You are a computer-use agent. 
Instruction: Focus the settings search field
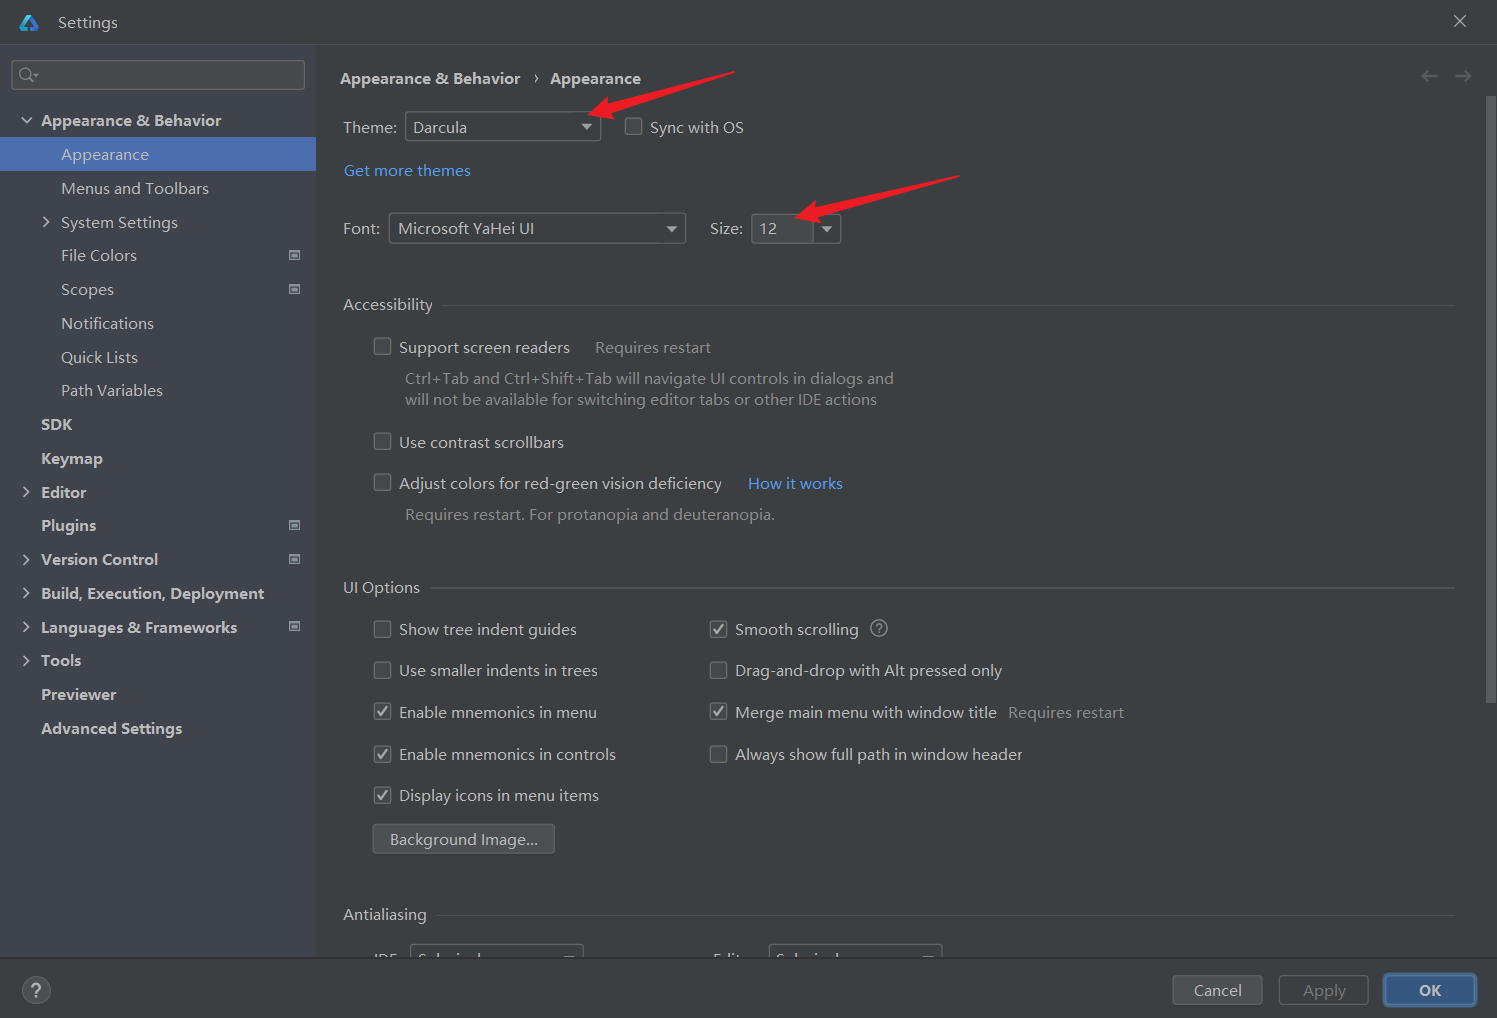pyautogui.click(x=158, y=75)
